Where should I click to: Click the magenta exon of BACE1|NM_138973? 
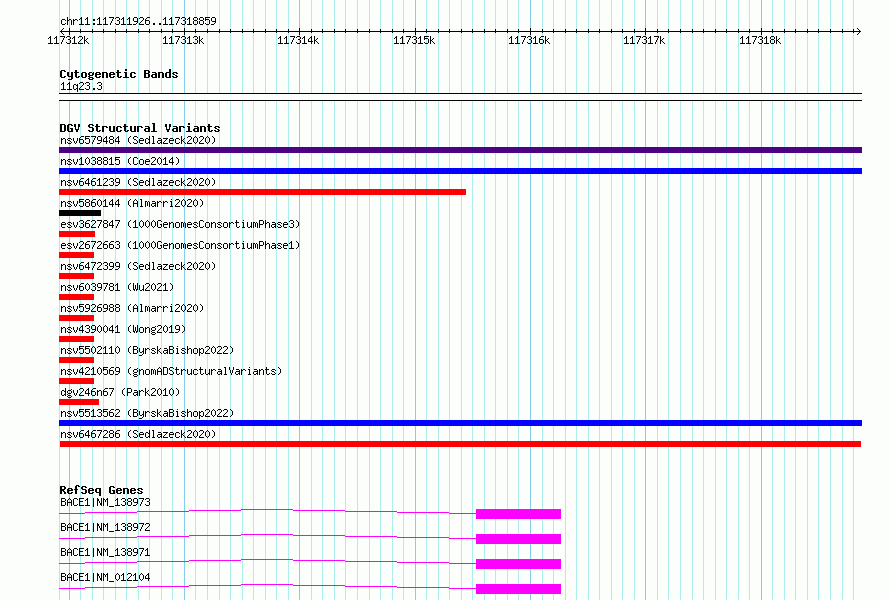pos(518,514)
